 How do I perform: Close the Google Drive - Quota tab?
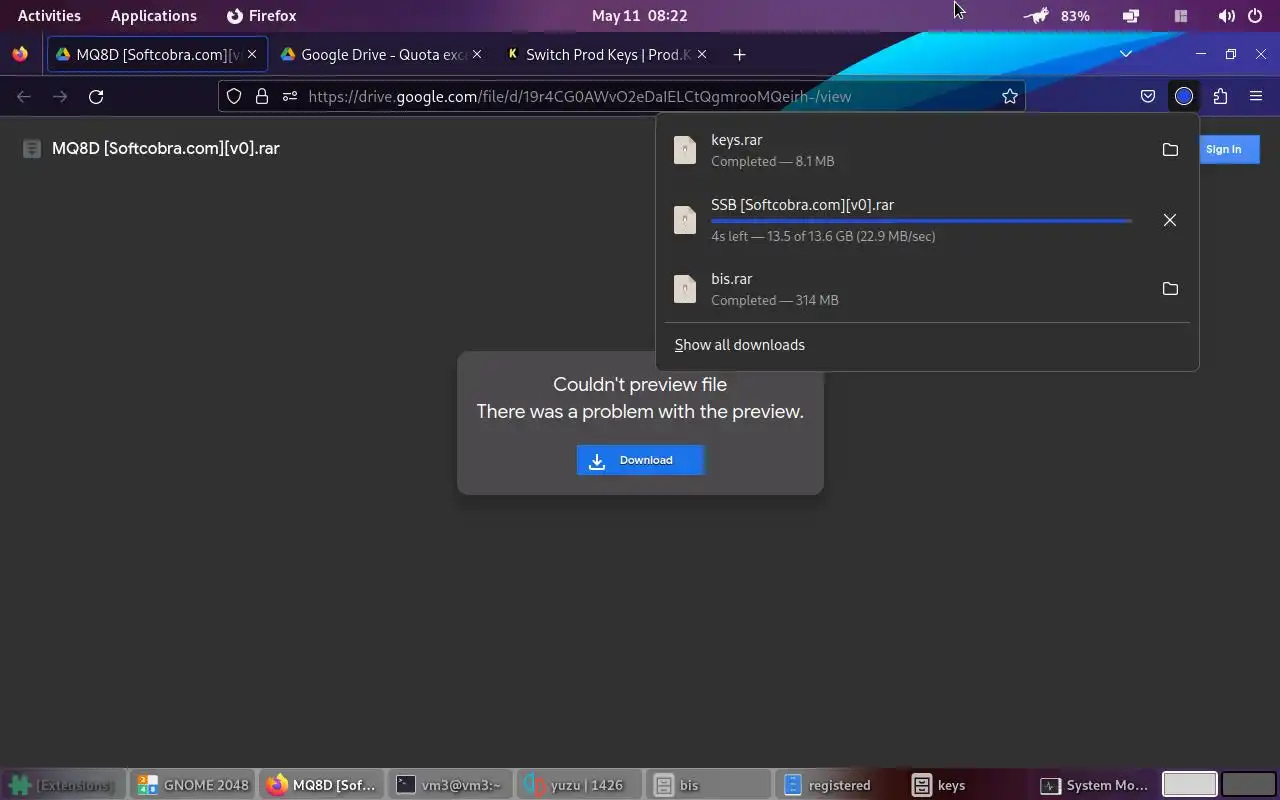point(477,54)
